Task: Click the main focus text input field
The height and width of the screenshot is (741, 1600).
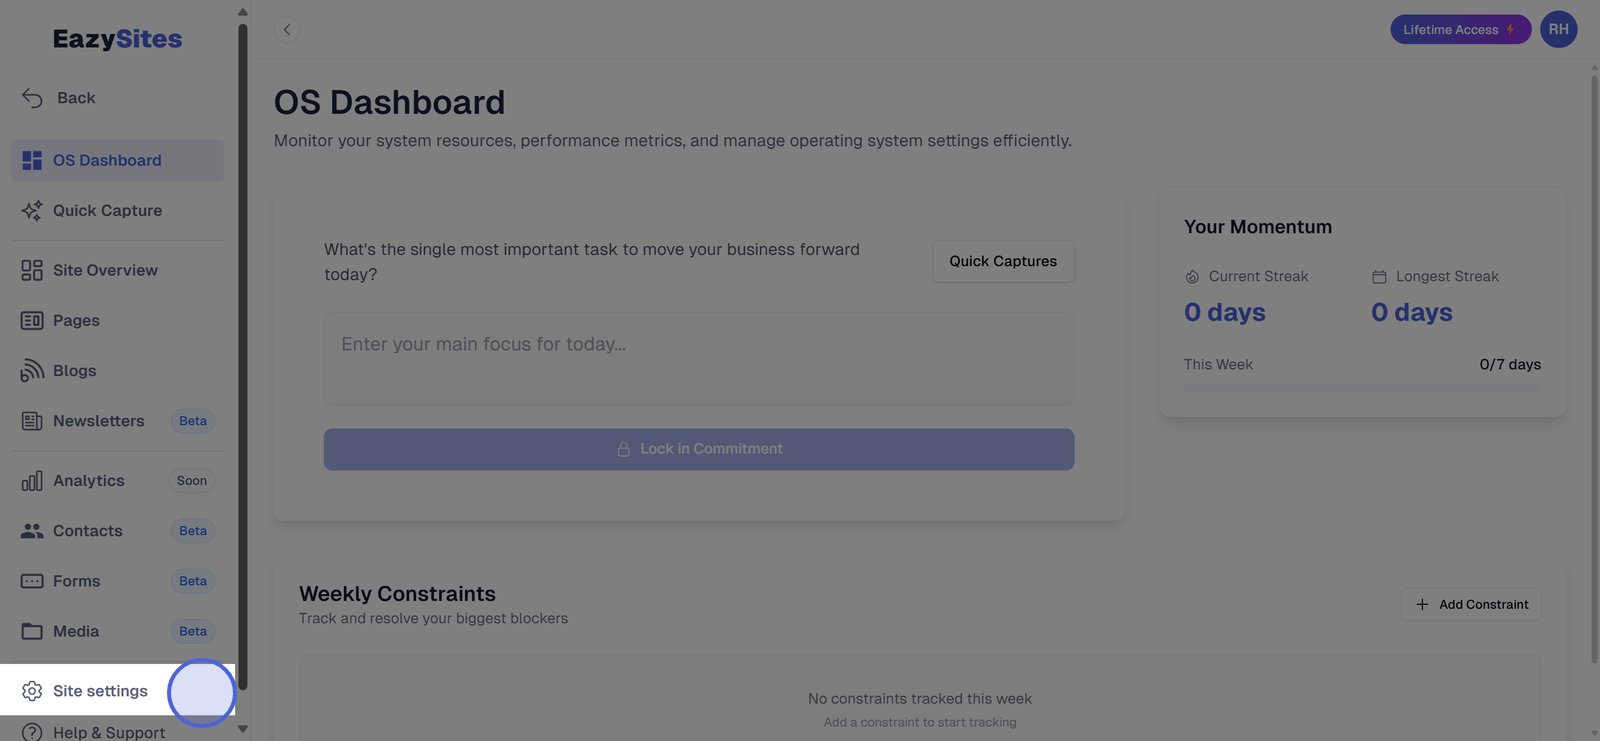Action: click(x=698, y=358)
